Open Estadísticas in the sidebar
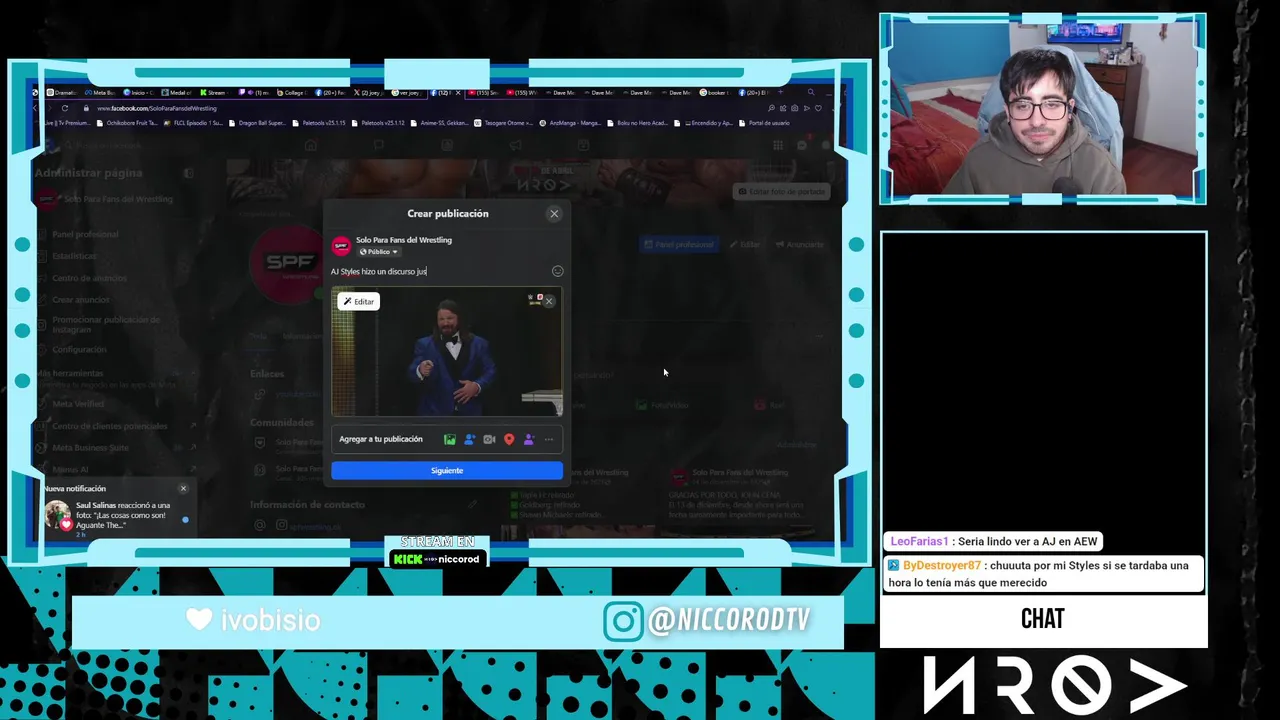1280x720 pixels. 75,256
